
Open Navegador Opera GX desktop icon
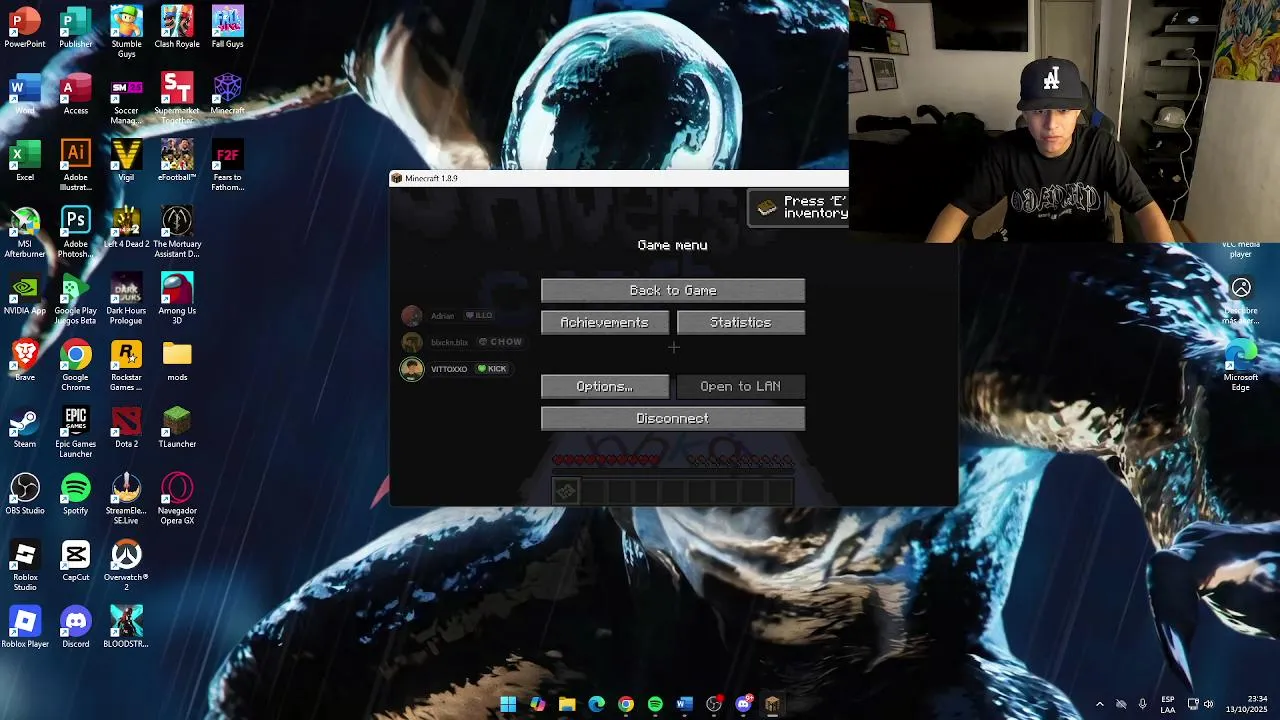[177, 500]
